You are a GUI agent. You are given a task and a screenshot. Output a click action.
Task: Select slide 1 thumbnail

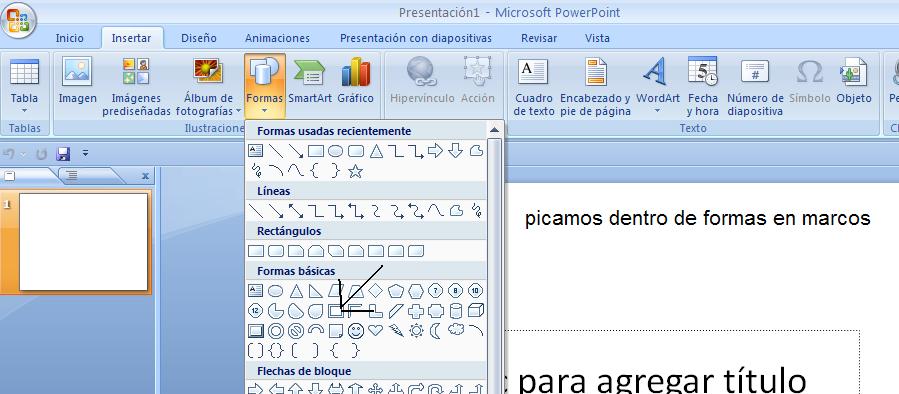83,242
